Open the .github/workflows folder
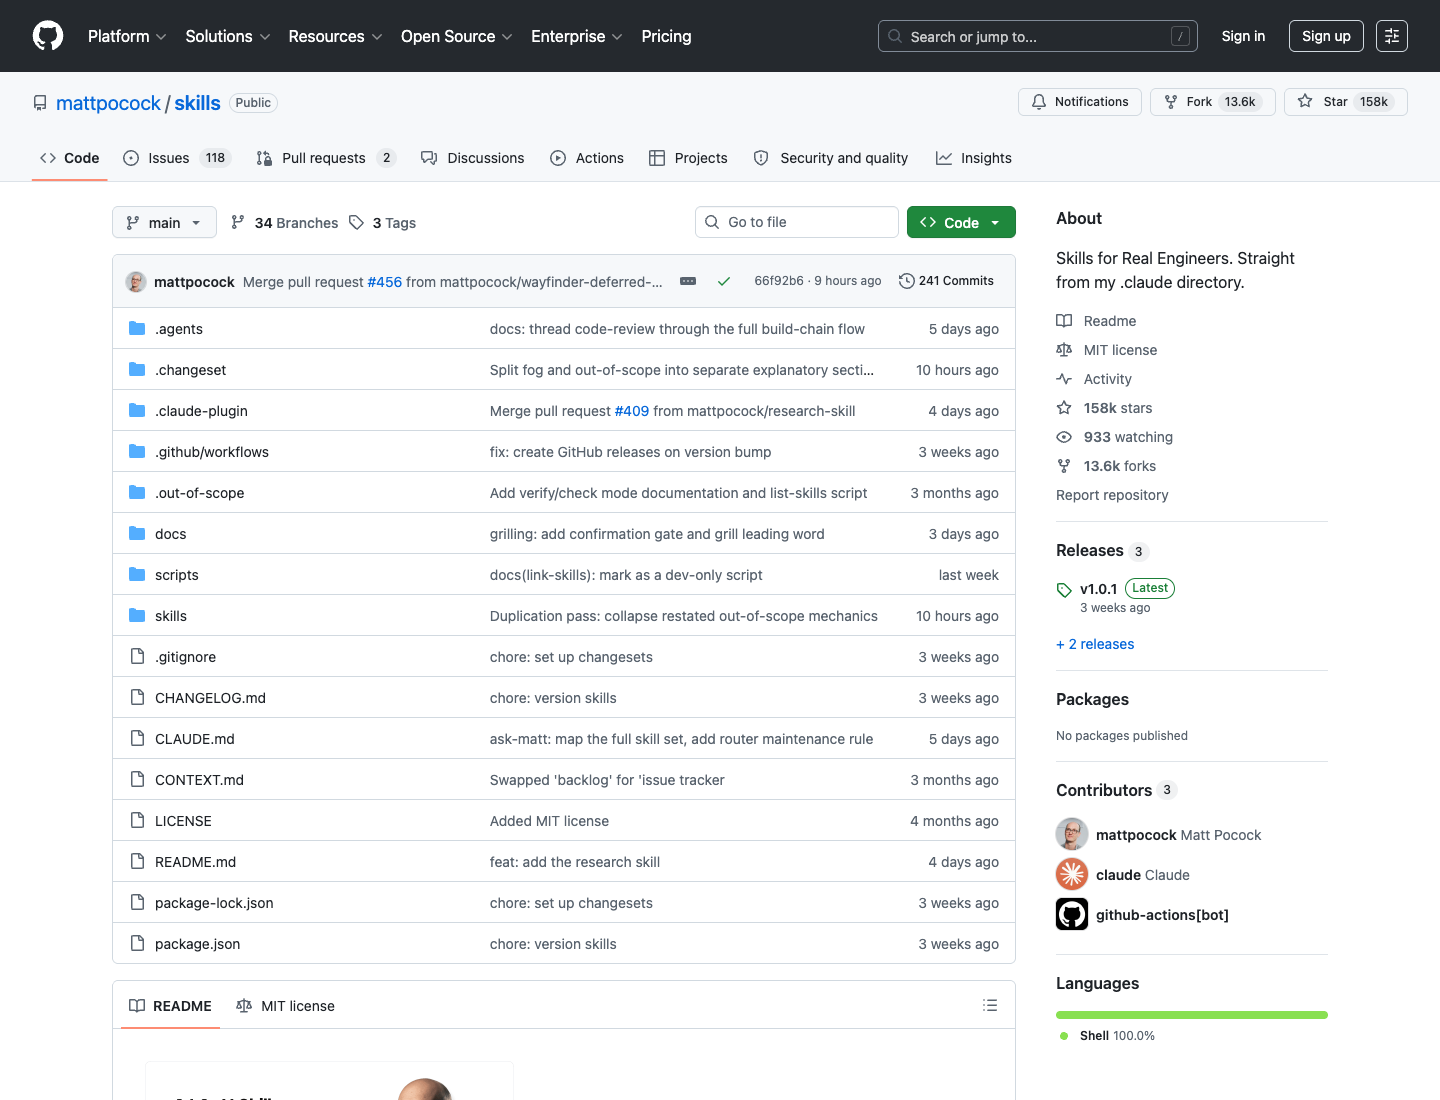Viewport: 1440px width, 1100px height. coord(212,452)
